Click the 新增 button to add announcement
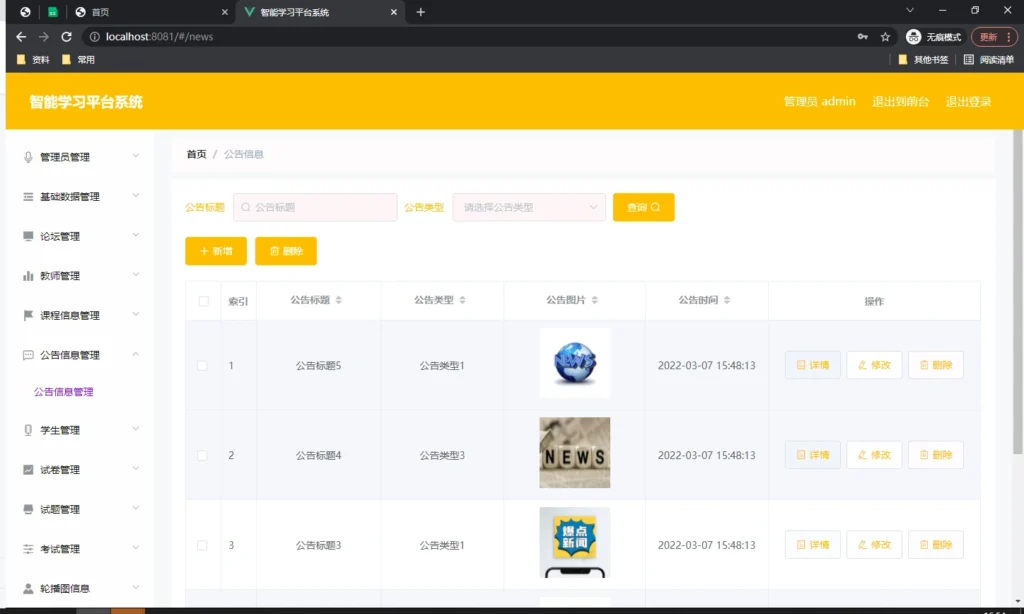 point(215,251)
